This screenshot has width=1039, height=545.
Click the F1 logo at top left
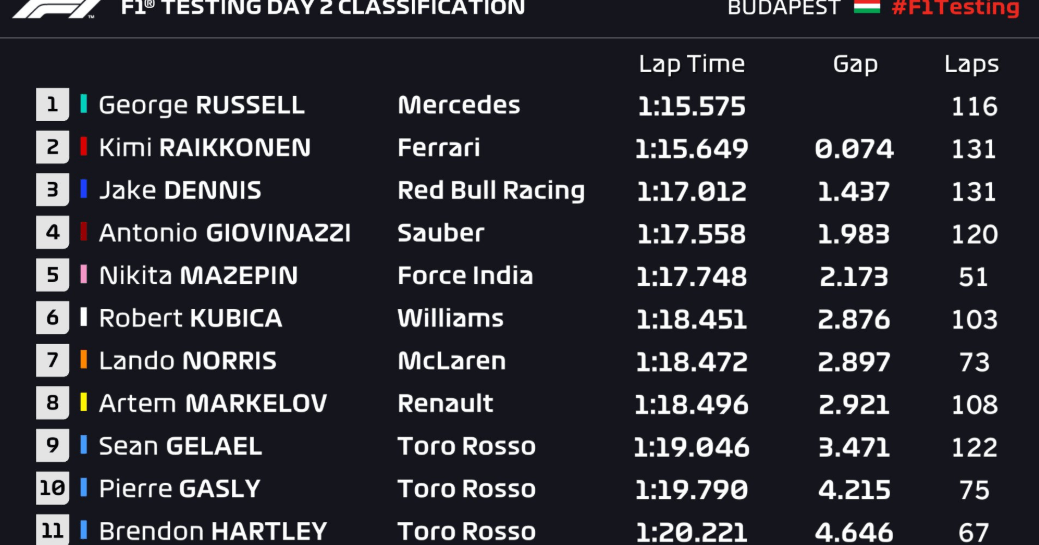(58, 8)
